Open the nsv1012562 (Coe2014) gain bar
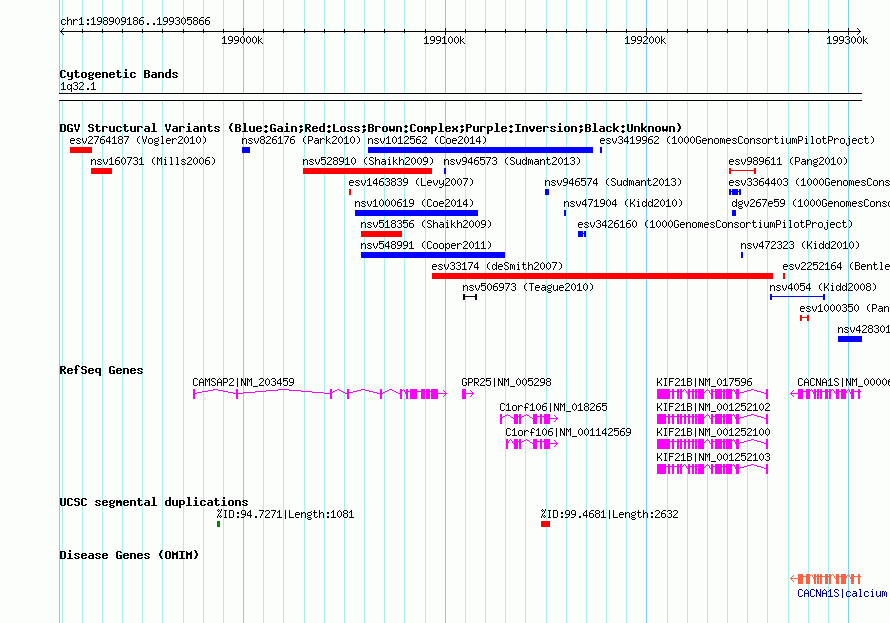 click(480, 150)
